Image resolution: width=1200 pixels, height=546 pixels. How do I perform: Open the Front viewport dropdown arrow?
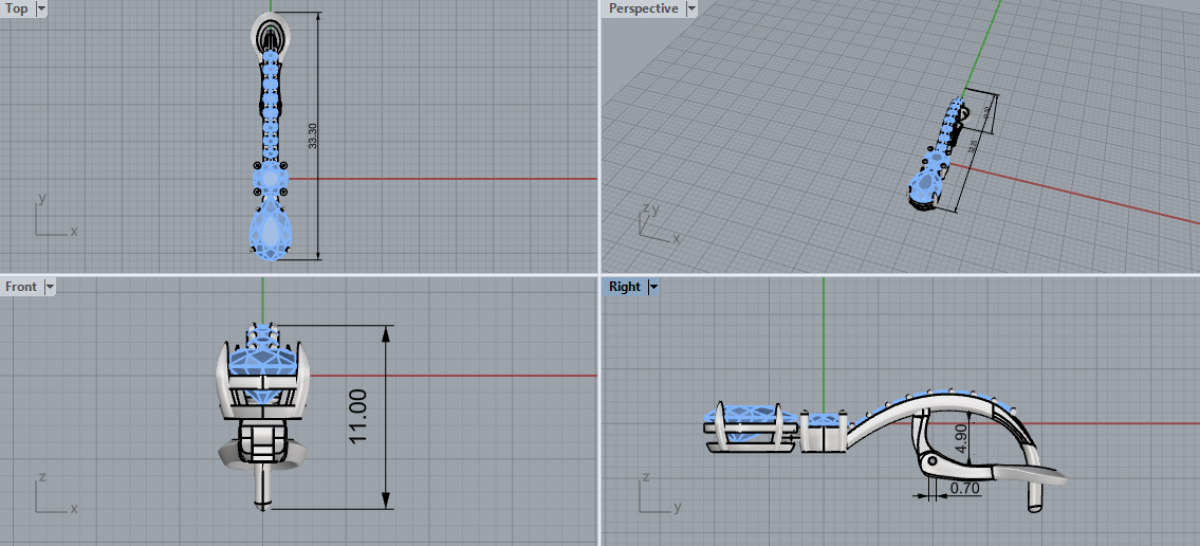[49, 287]
